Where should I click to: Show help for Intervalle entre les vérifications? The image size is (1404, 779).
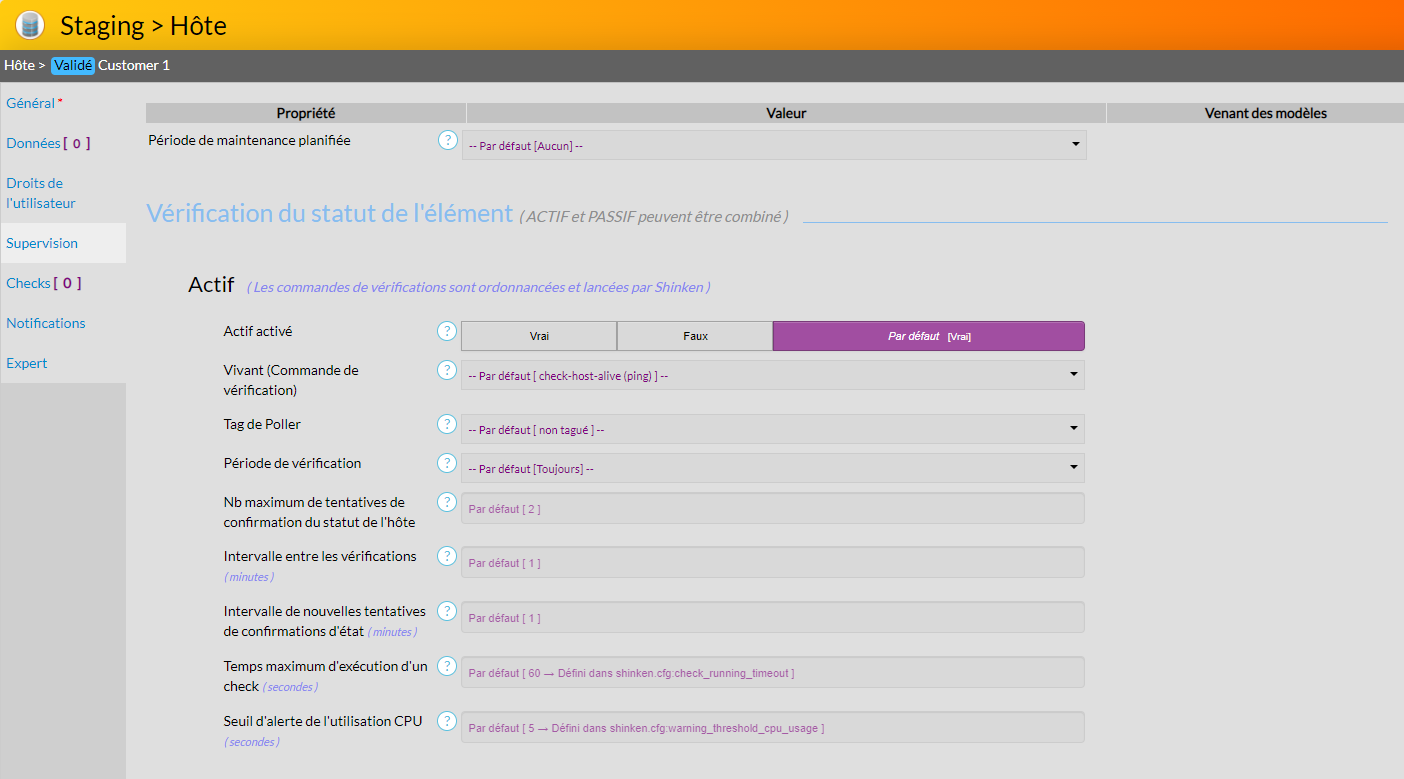point(447,556)
